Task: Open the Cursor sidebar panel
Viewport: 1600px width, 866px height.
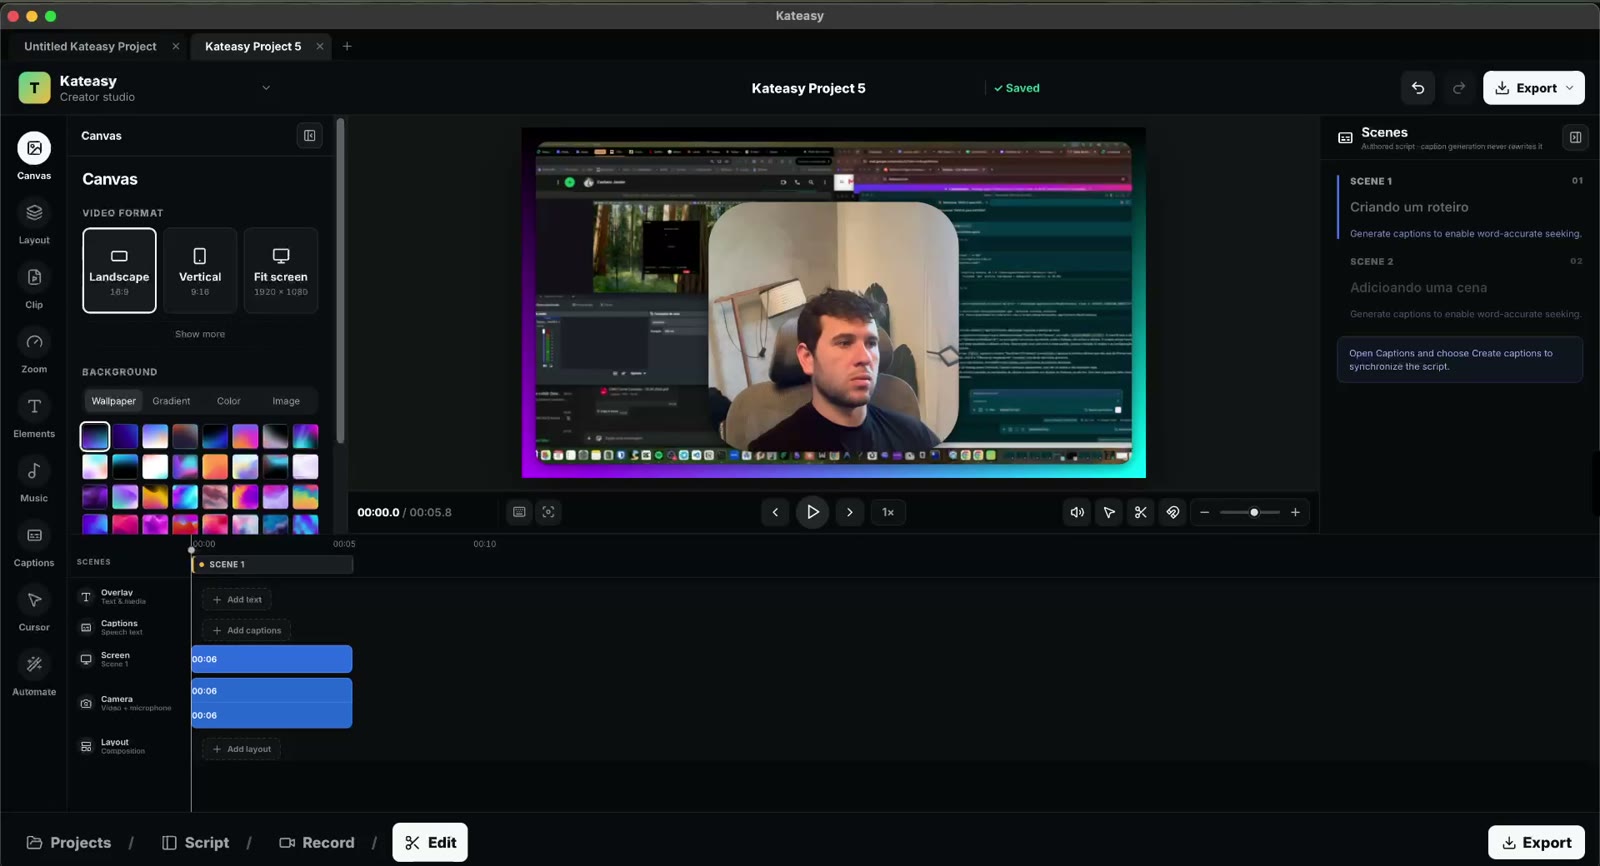Action: 34,609
